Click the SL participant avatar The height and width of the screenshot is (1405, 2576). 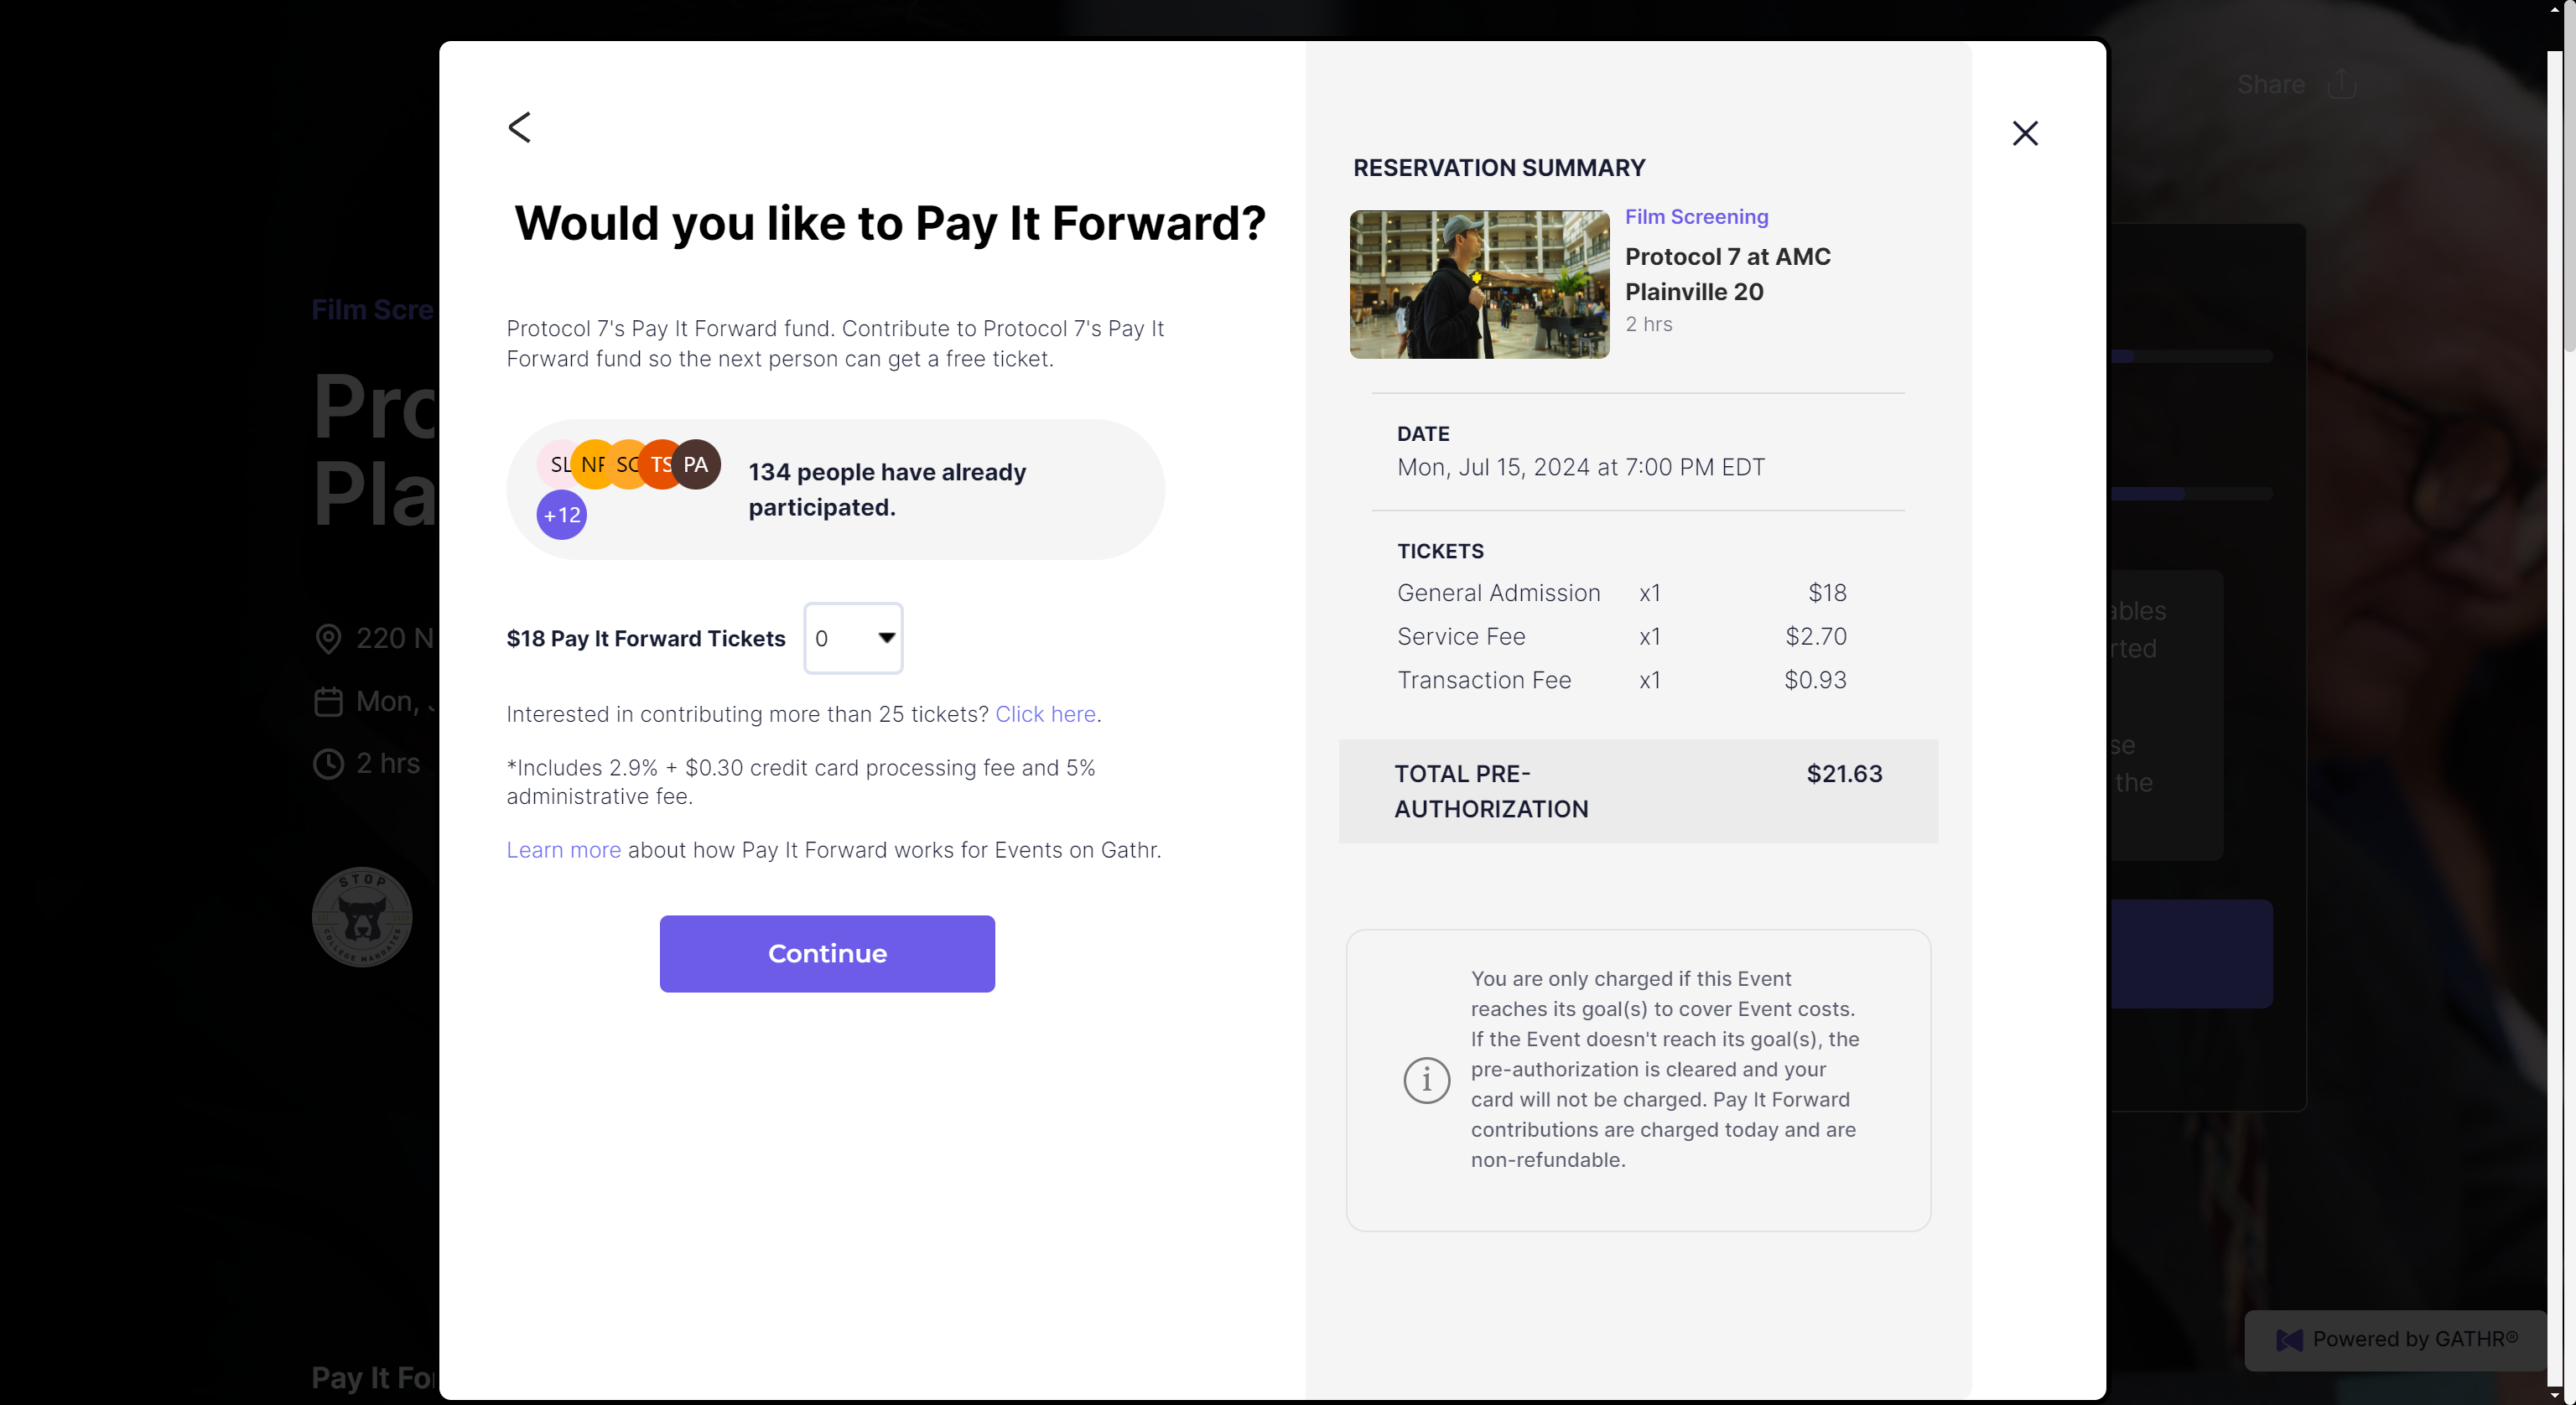(x=554, y=464)
